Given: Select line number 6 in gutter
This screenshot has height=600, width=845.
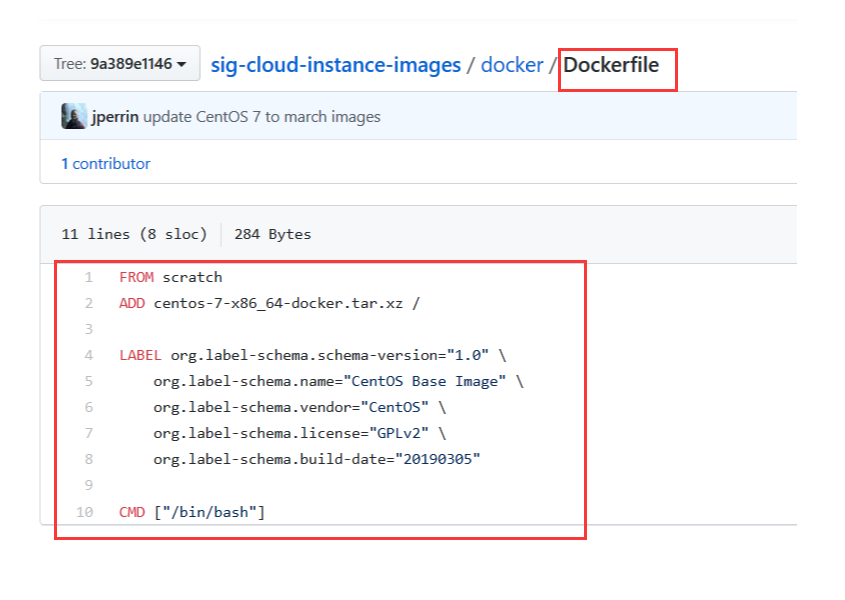Looking at the screenshot, I should pos(89,407).
